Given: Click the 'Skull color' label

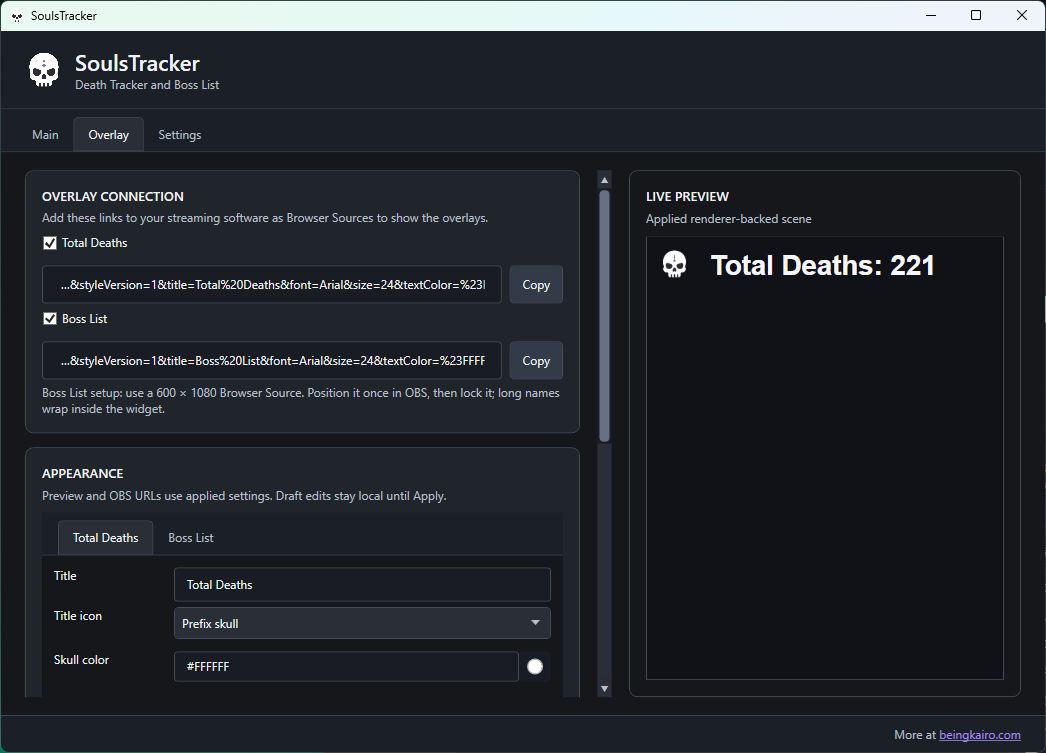Looking at the screenshot, I should tap(81, 660).
